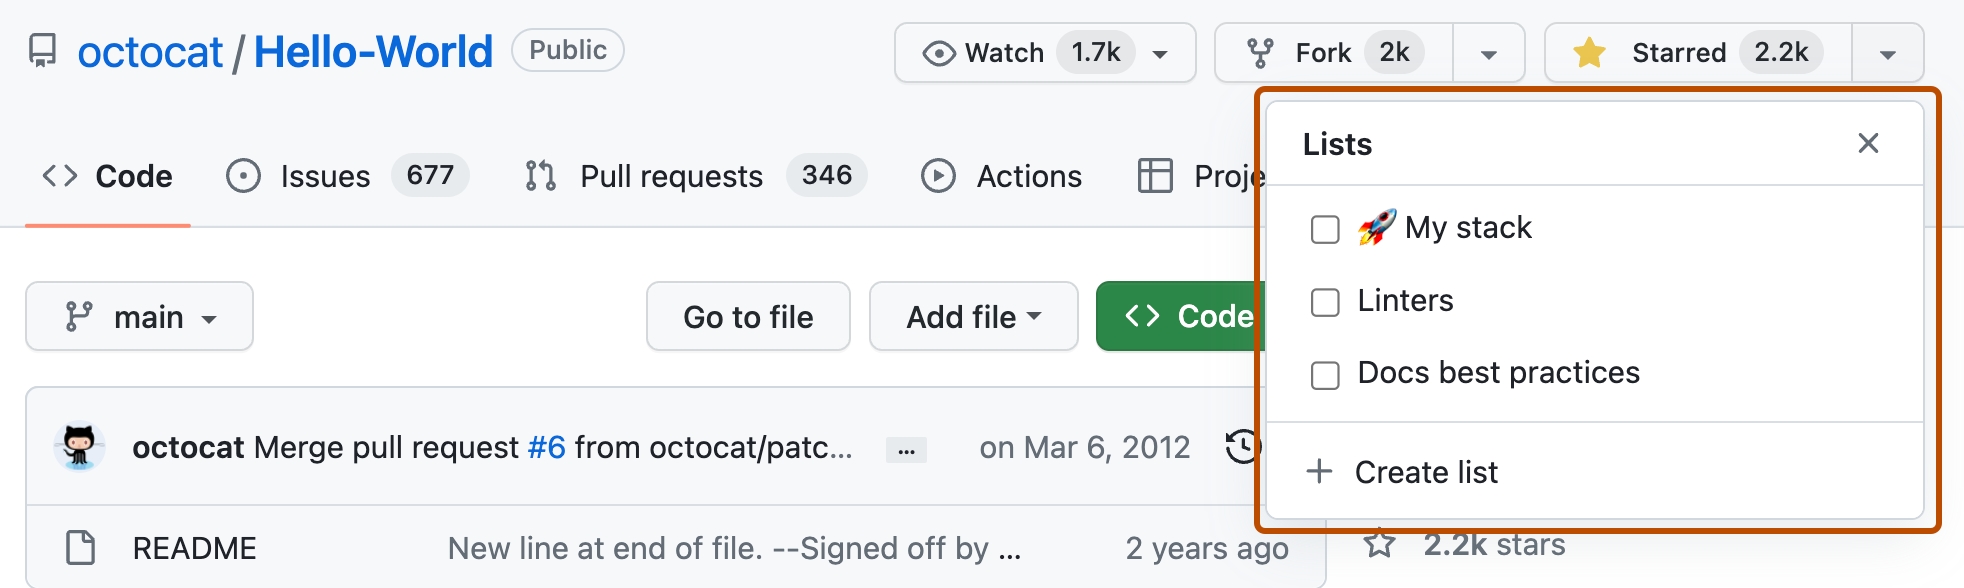1964x588 pixels.
Task: Expand the Add file dropdown
Action: (973, 317)
